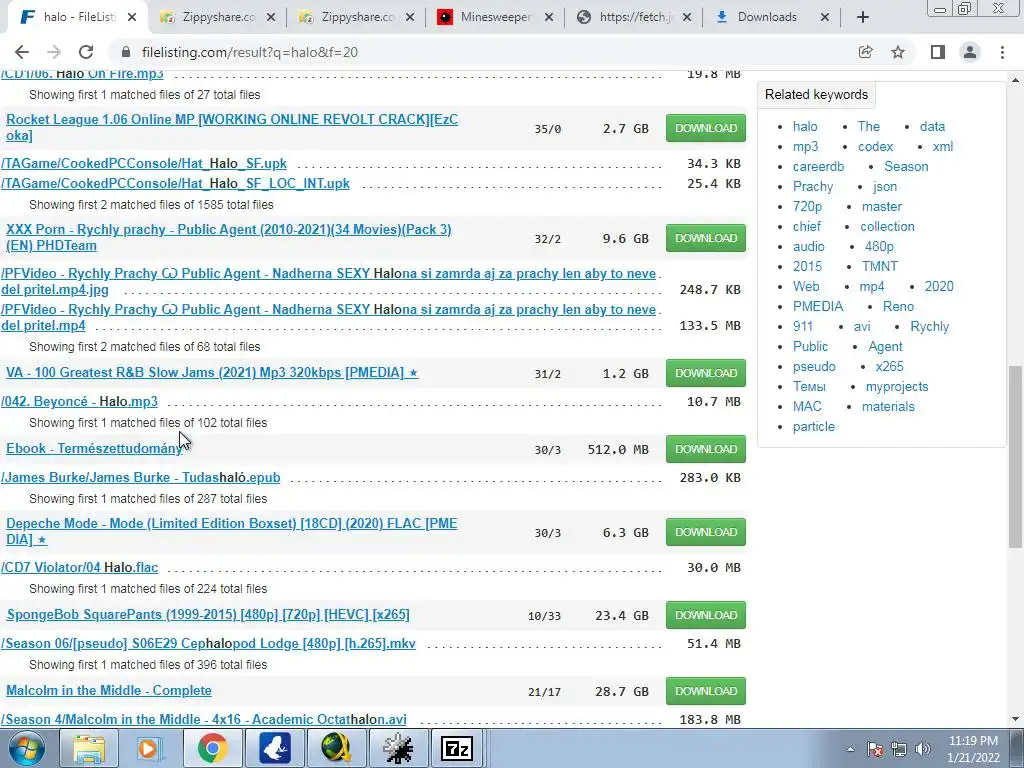Launch Windows Media Player from the taskbar
The height and width of the screenshot is (768, 1024).
pyautogui.click(x=150, y=748)
